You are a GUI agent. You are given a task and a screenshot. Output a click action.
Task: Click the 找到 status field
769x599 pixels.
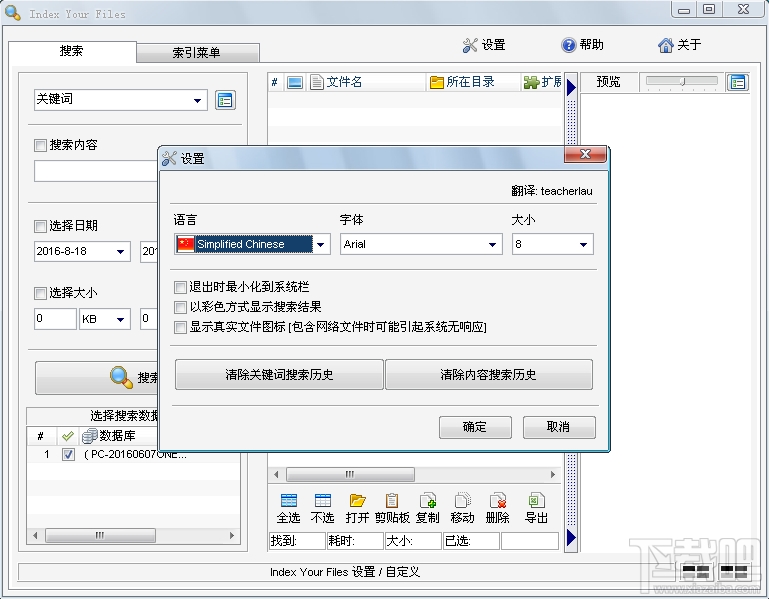pos(297,541)
